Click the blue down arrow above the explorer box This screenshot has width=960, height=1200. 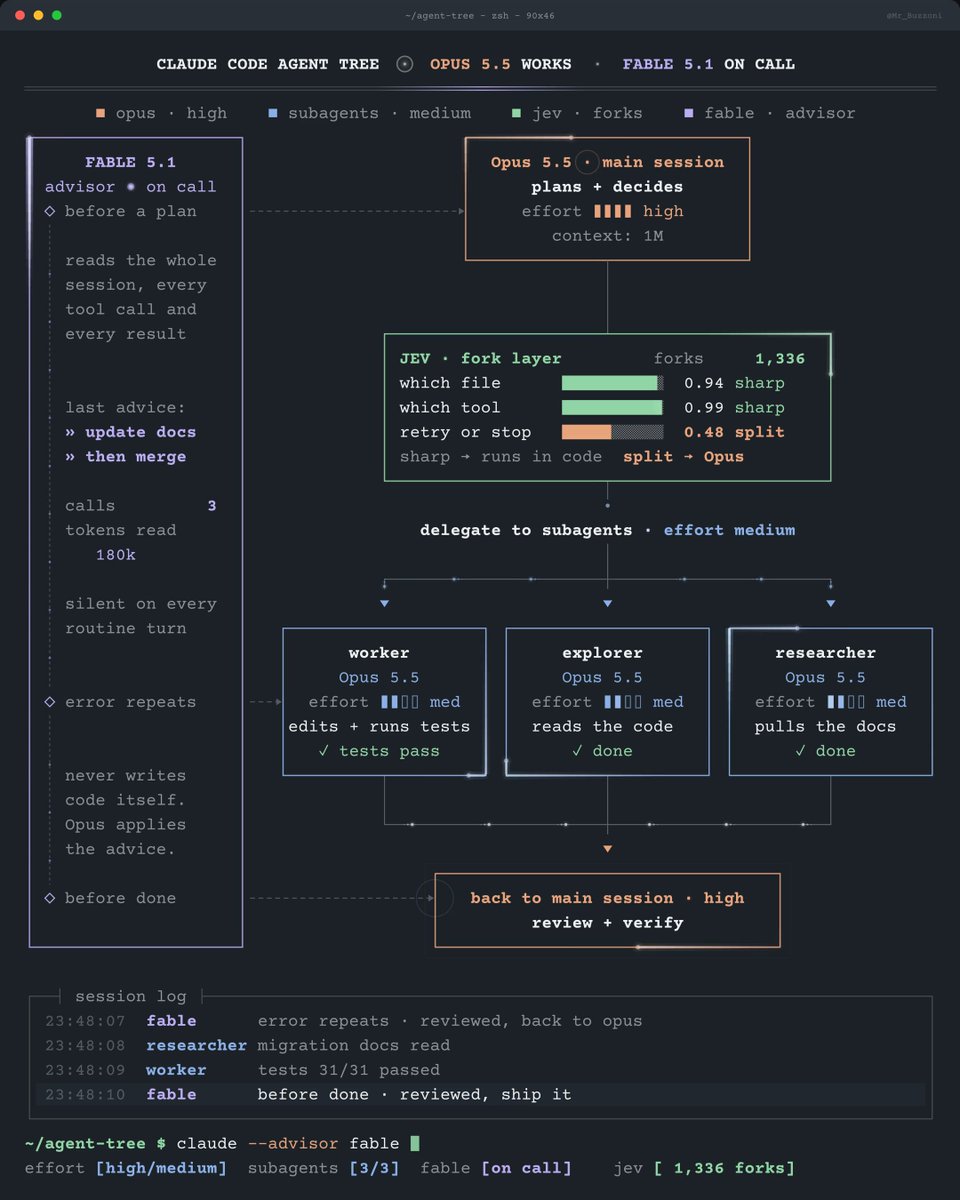click(607, 604)
